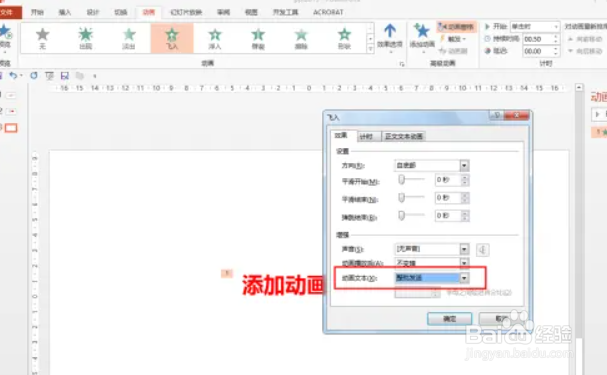The height and width of the screenshot is (375, 607).
Task: Click 向后移动 move later arrow
Action: point(585,51)
